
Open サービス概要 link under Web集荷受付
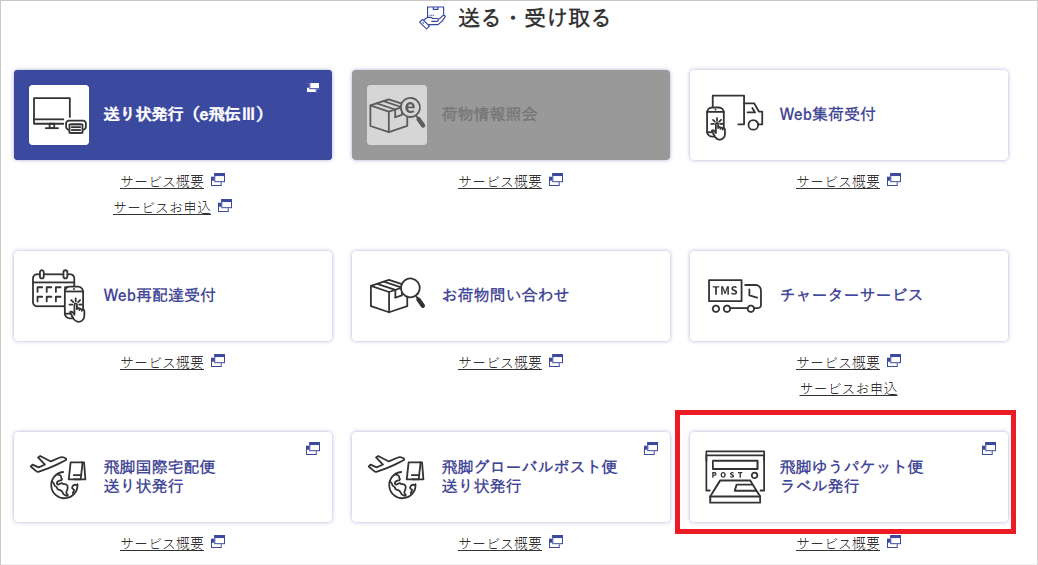coord(838,181)
